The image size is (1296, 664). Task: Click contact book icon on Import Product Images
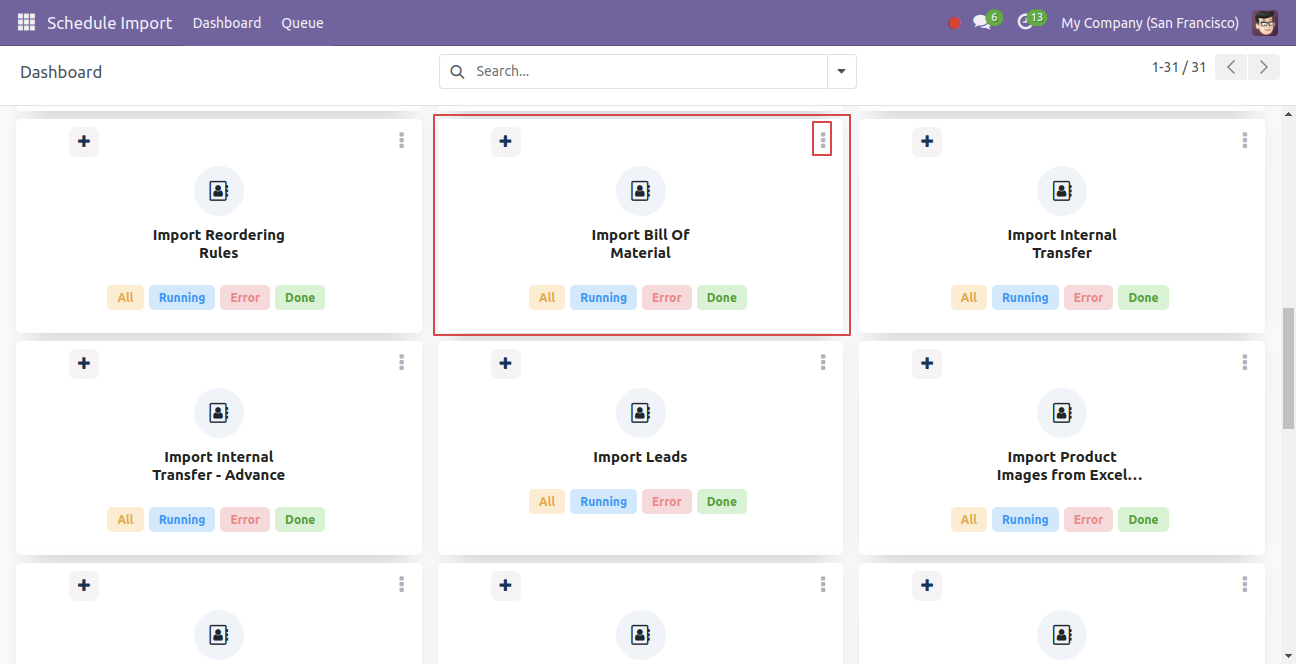1062,413
